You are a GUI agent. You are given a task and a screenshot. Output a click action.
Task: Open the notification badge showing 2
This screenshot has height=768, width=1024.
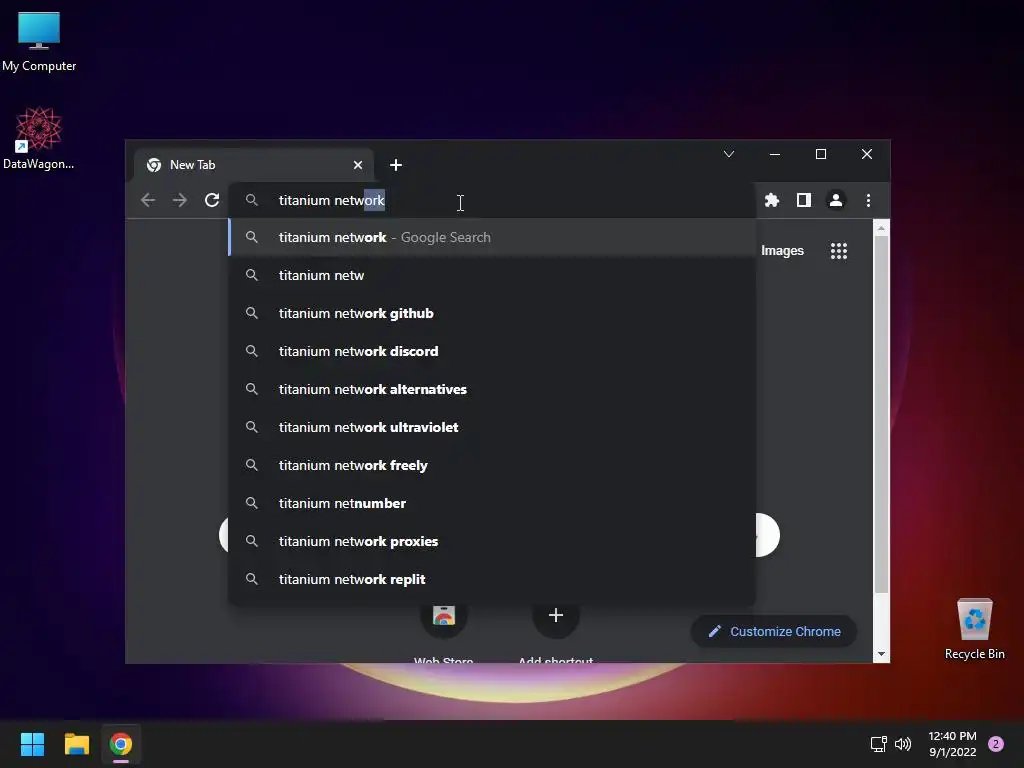click(x=996, y=744)
